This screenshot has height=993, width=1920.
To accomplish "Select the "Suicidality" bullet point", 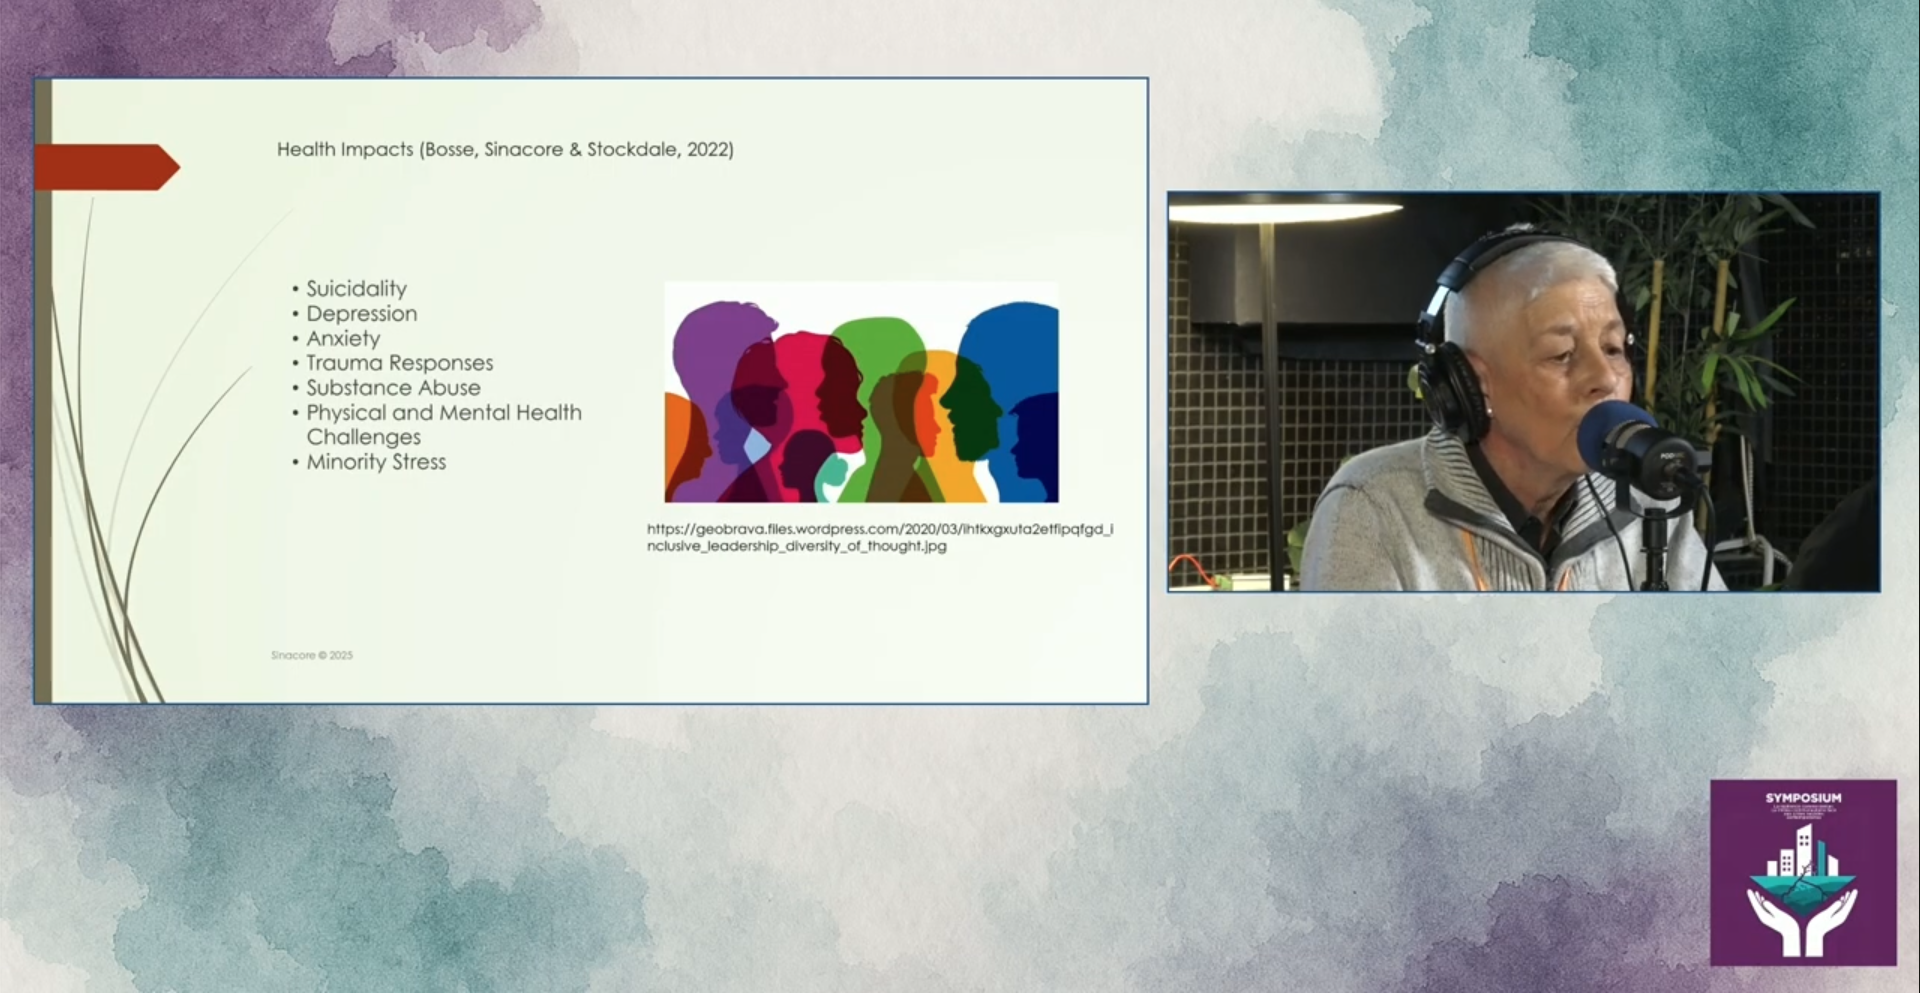I will [x=356, y=289].
